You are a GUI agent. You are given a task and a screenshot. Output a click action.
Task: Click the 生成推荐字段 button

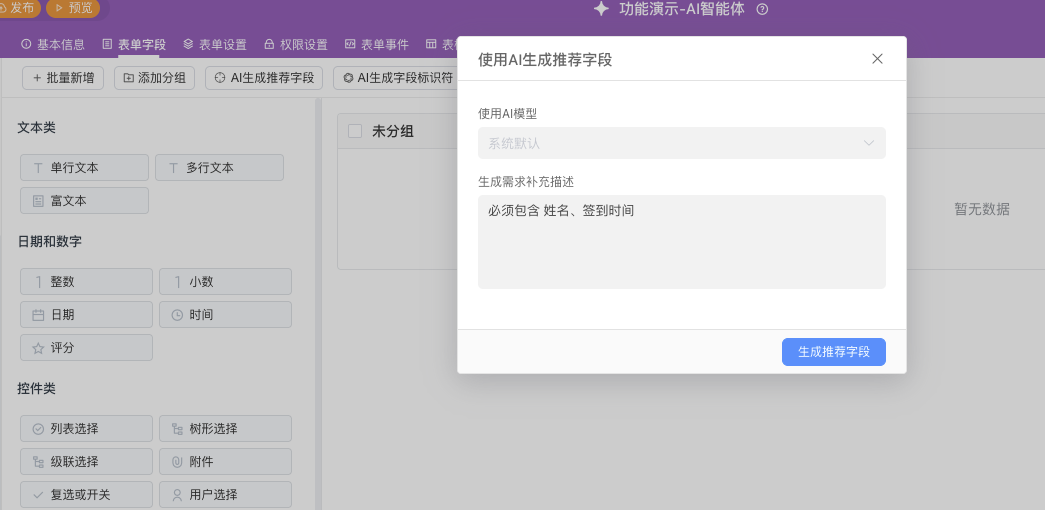point(834,352)
